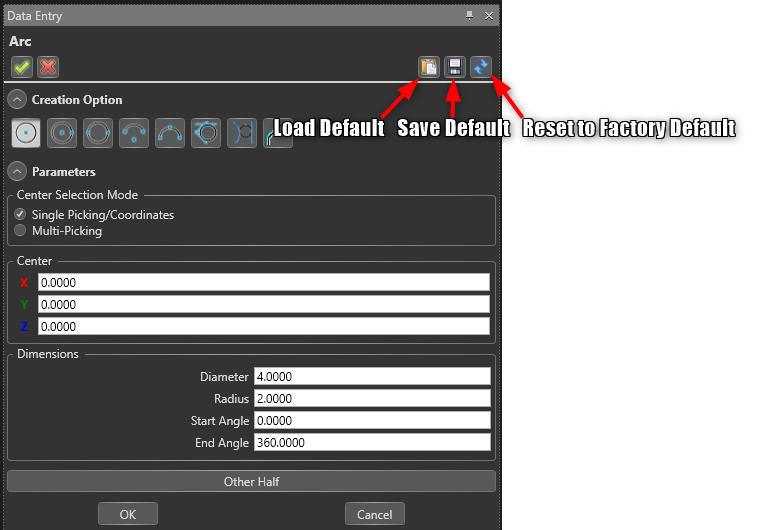Viewport: 764px width, 530px height.
Task: Enable Single Picking/Coordinates mode
Action: pyautogui.click(x=21, y=215)
